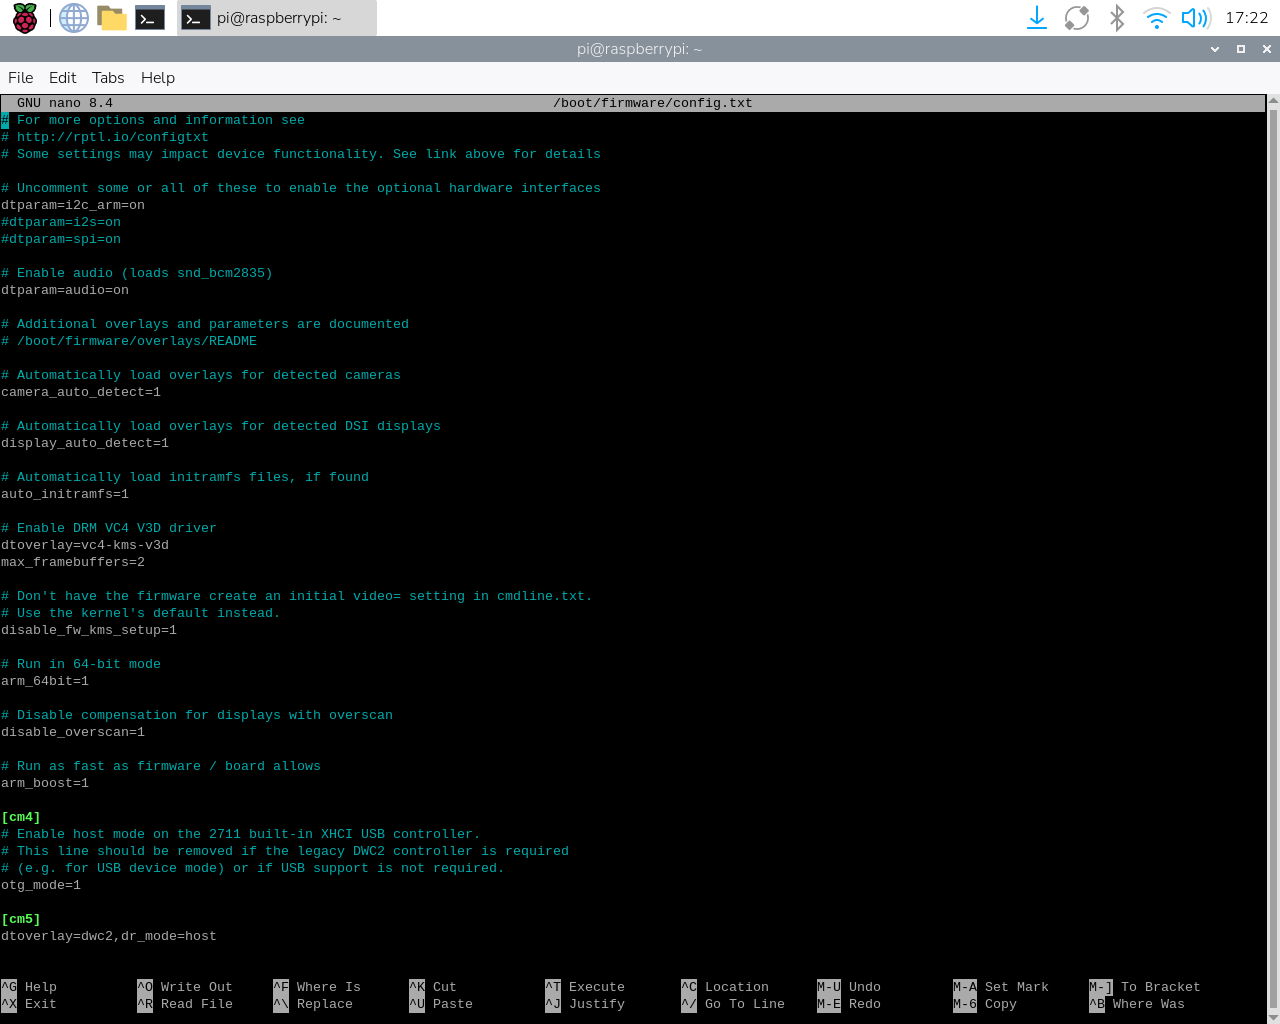Screen dimensions: 1280x1024
Task: Click the ^T Execute shortcut
Action: point(585,987)
